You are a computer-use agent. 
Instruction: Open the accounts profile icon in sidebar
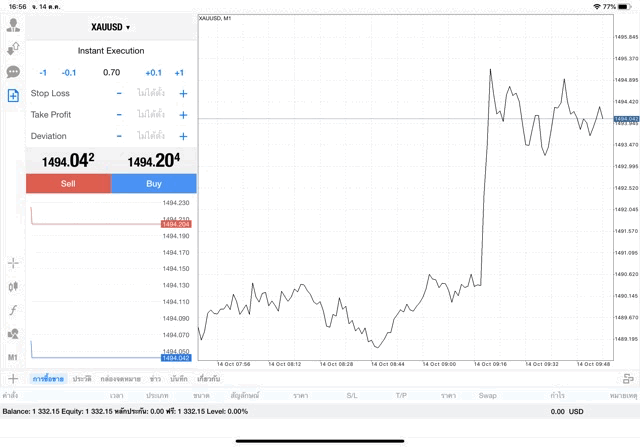tap(13, 25)
